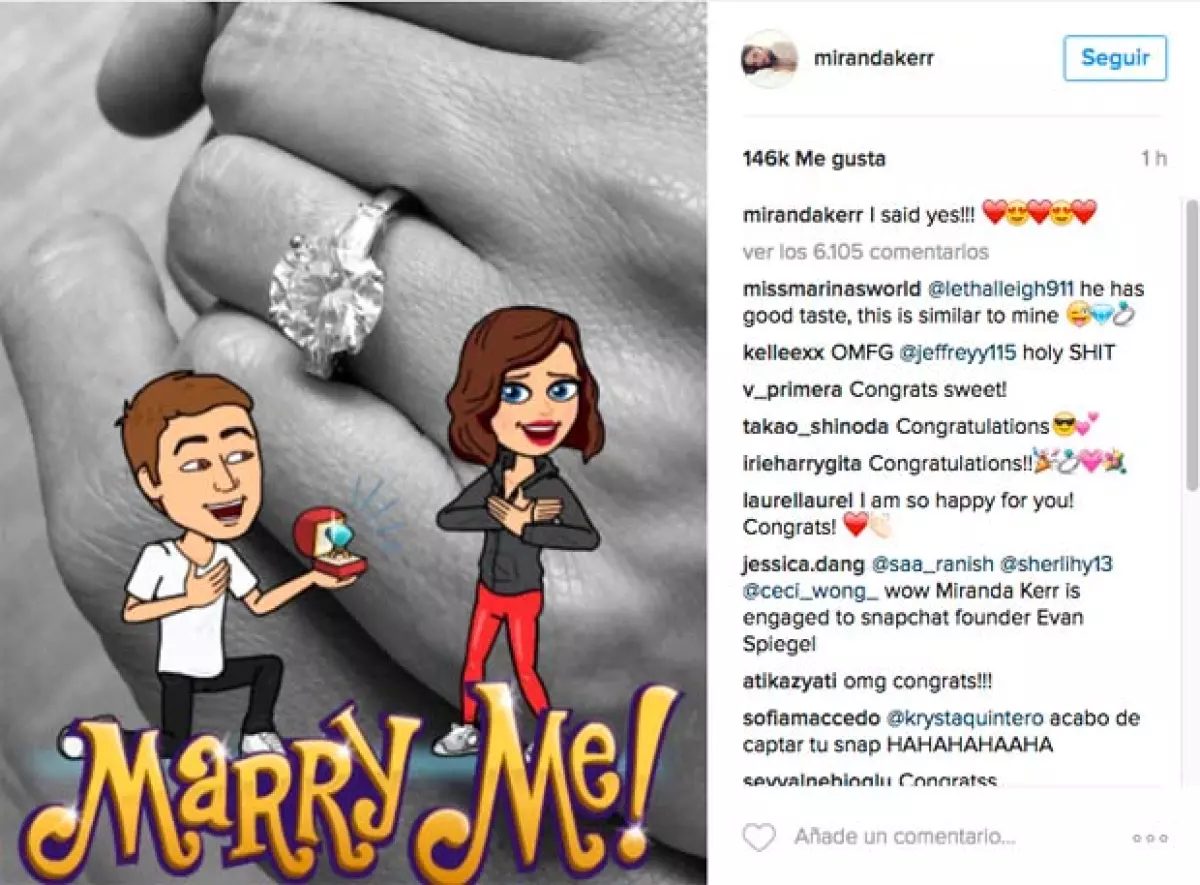Open the irieharrygita commenter profile
1200x885 pixels.
point(804,464)
